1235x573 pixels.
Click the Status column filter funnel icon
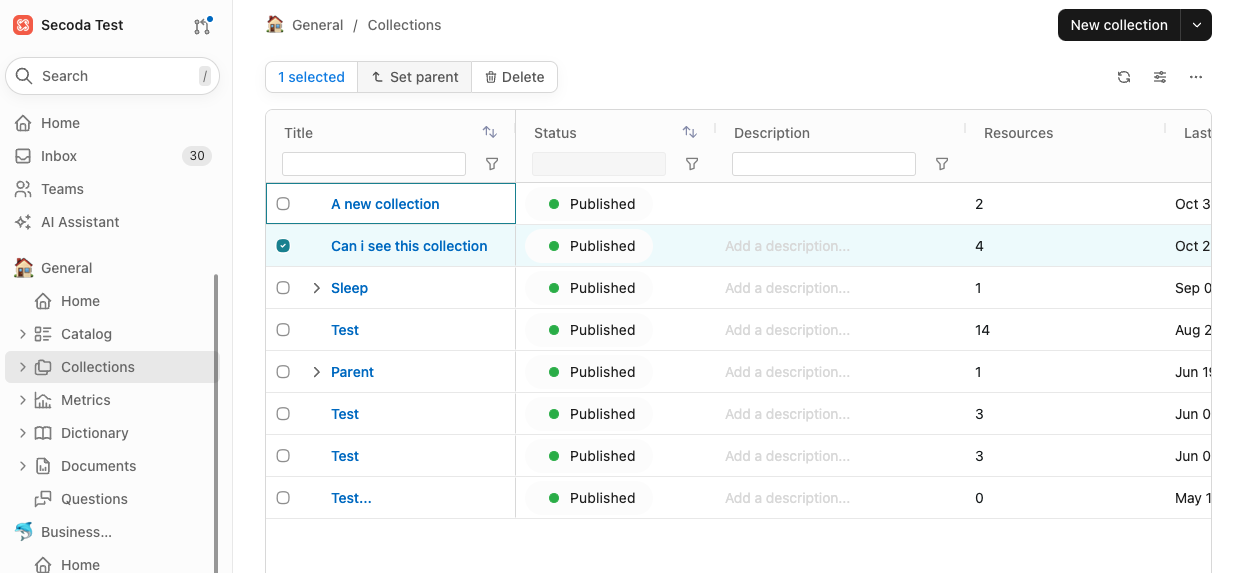692,164
